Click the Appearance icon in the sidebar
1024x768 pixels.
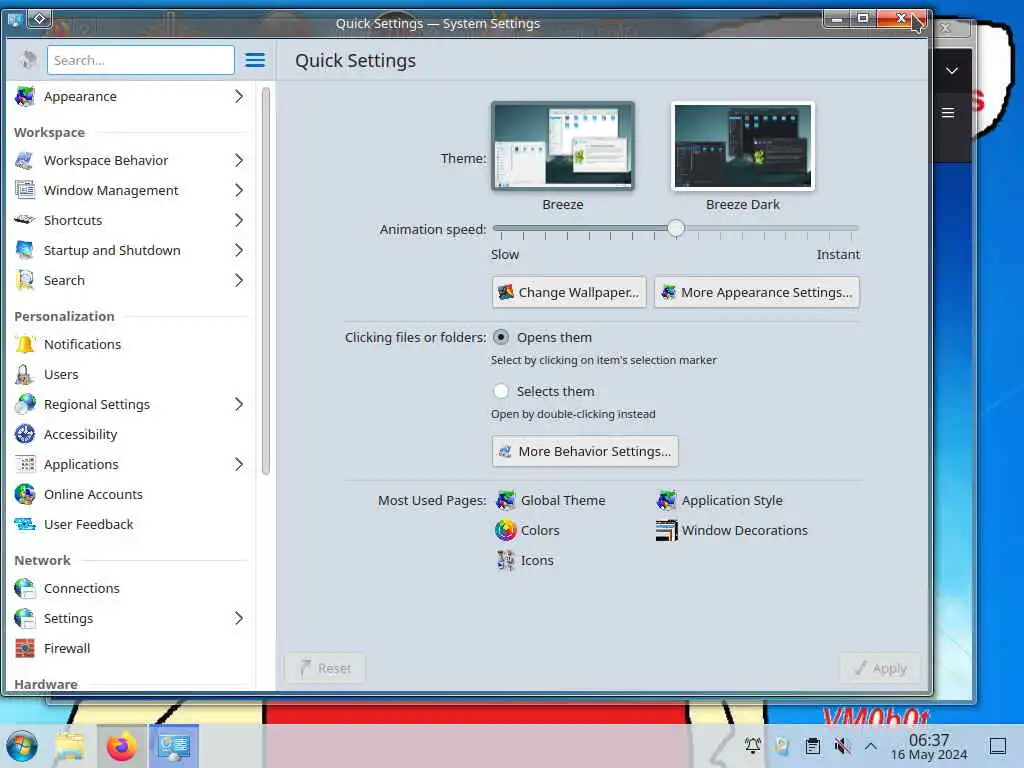point(25,97)
